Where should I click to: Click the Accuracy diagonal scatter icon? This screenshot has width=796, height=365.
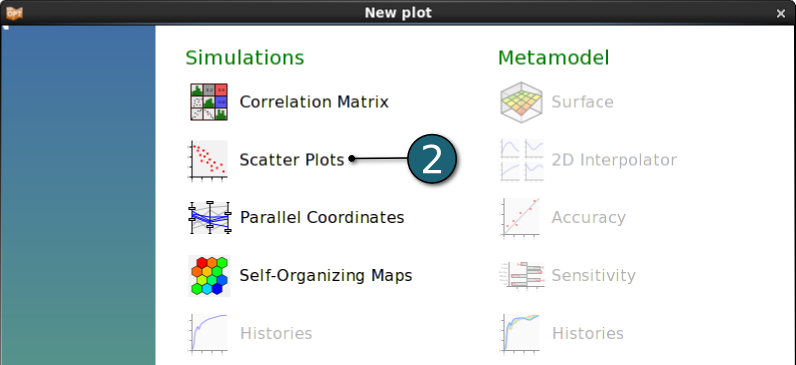[521, 218]
